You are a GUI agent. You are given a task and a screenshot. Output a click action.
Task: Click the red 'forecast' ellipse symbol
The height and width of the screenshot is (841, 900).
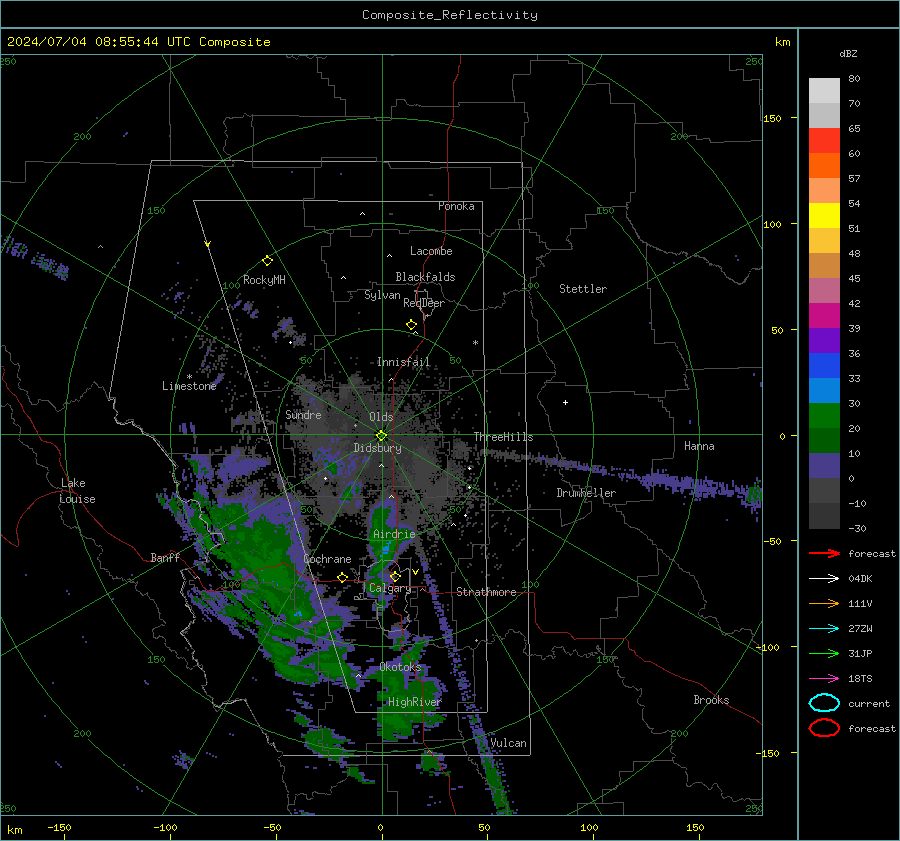click(x=824, y=728)
